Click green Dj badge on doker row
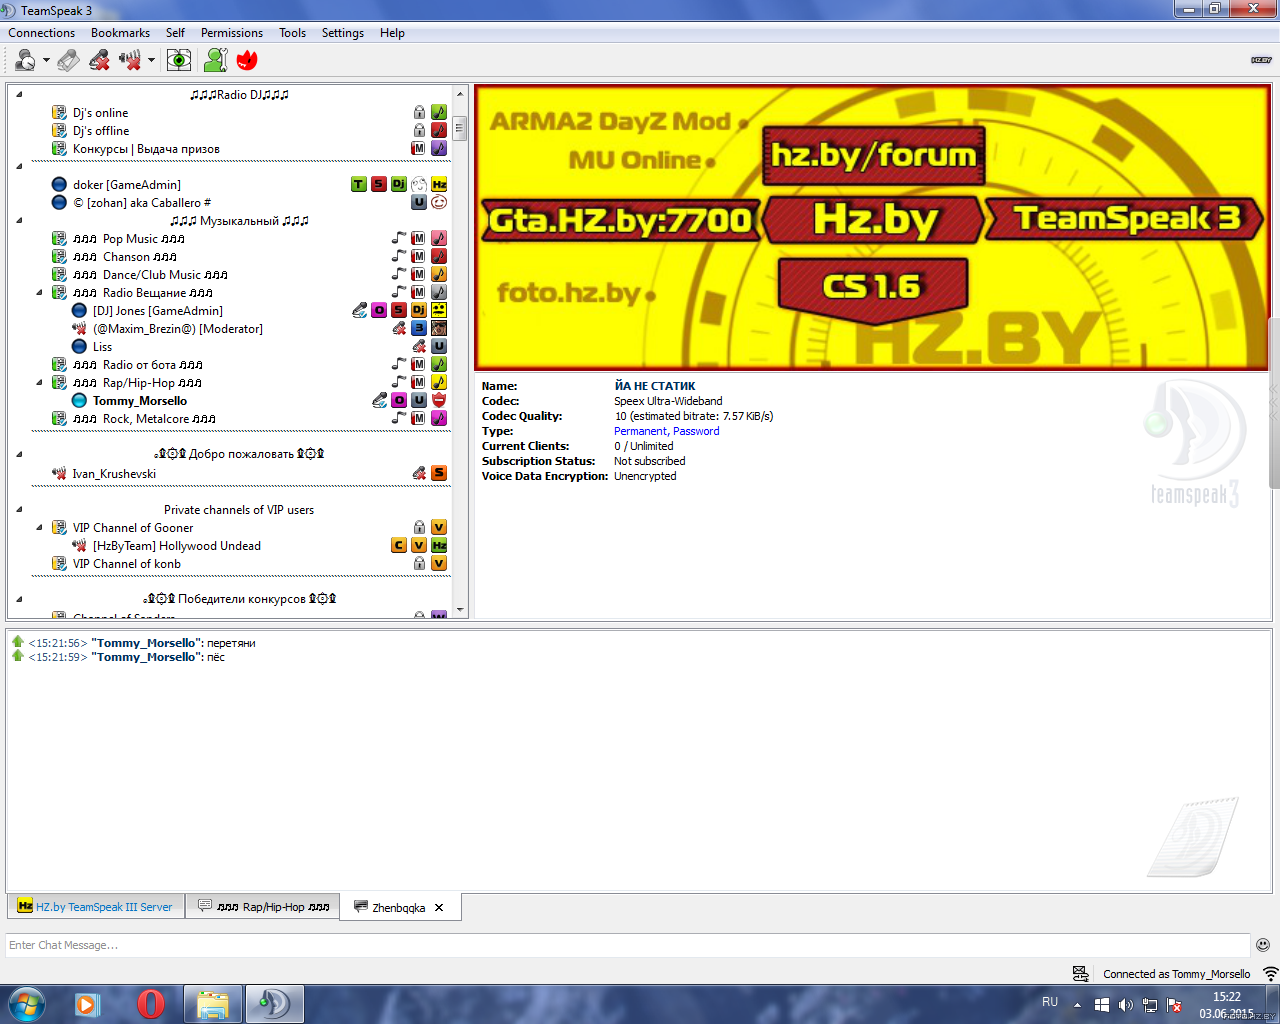The height and width of the screenshot is (1024, 1280). (399, 184)
